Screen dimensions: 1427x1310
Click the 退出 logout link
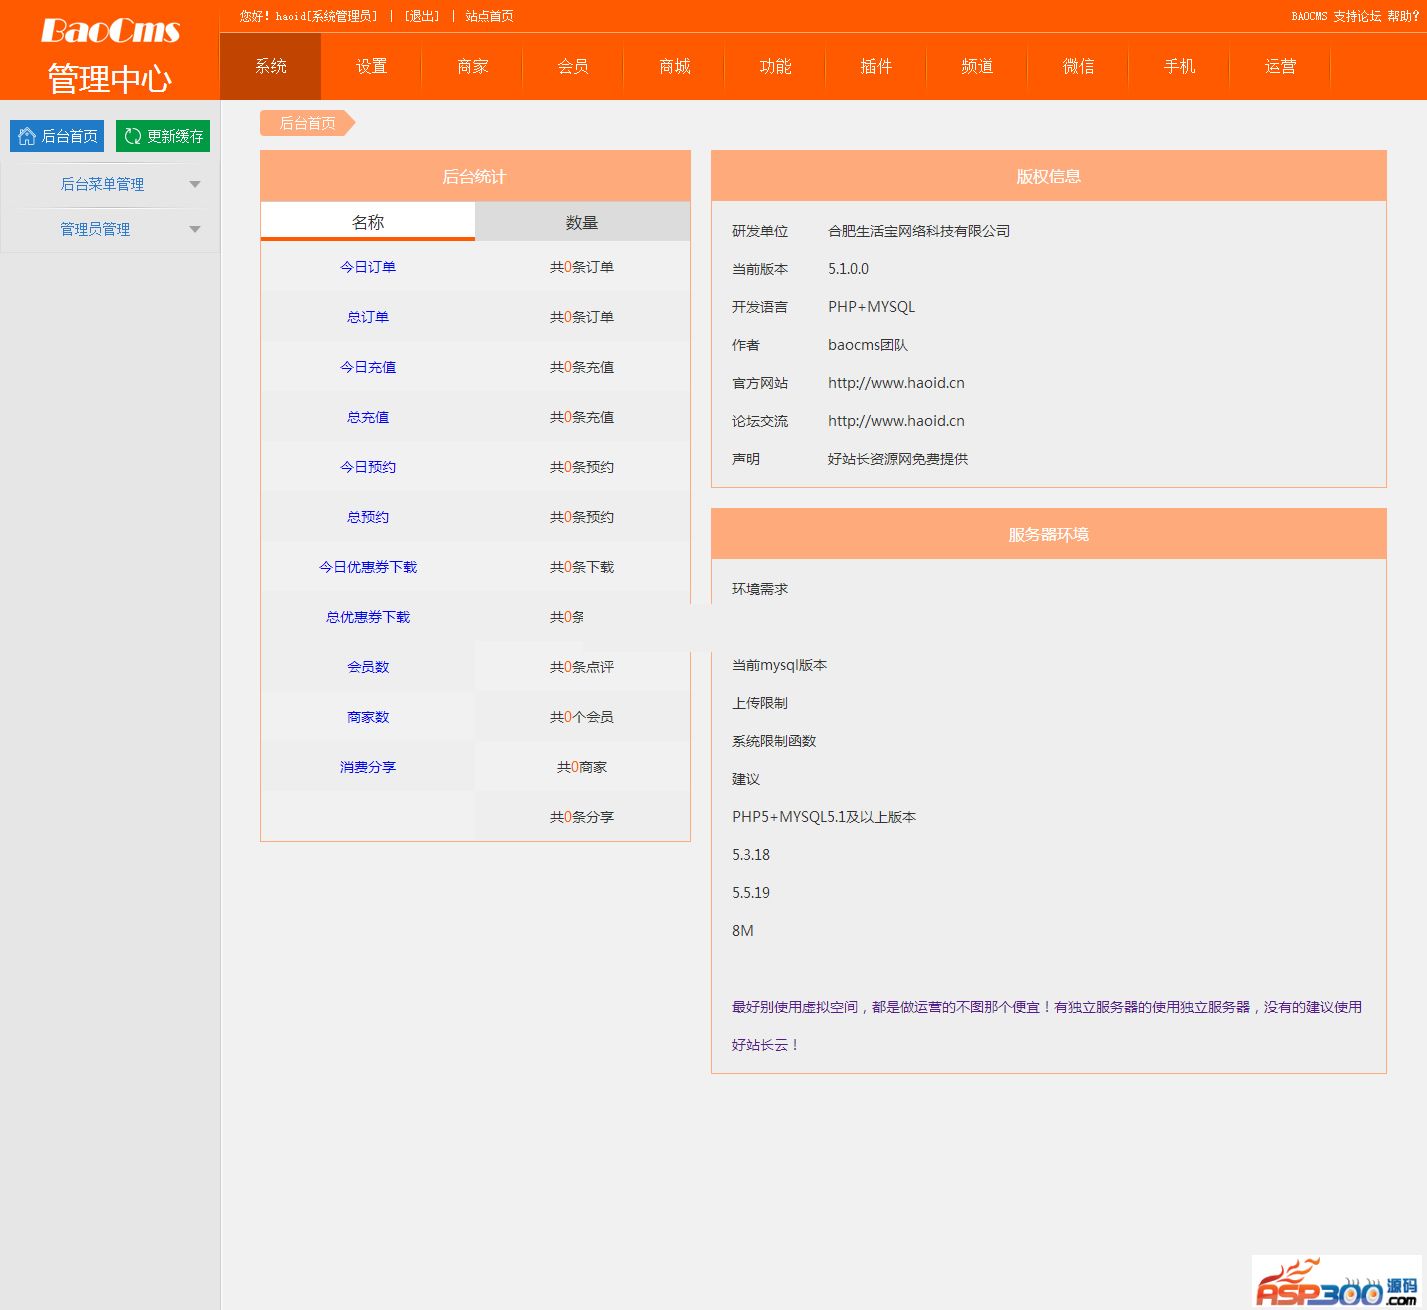422,16
